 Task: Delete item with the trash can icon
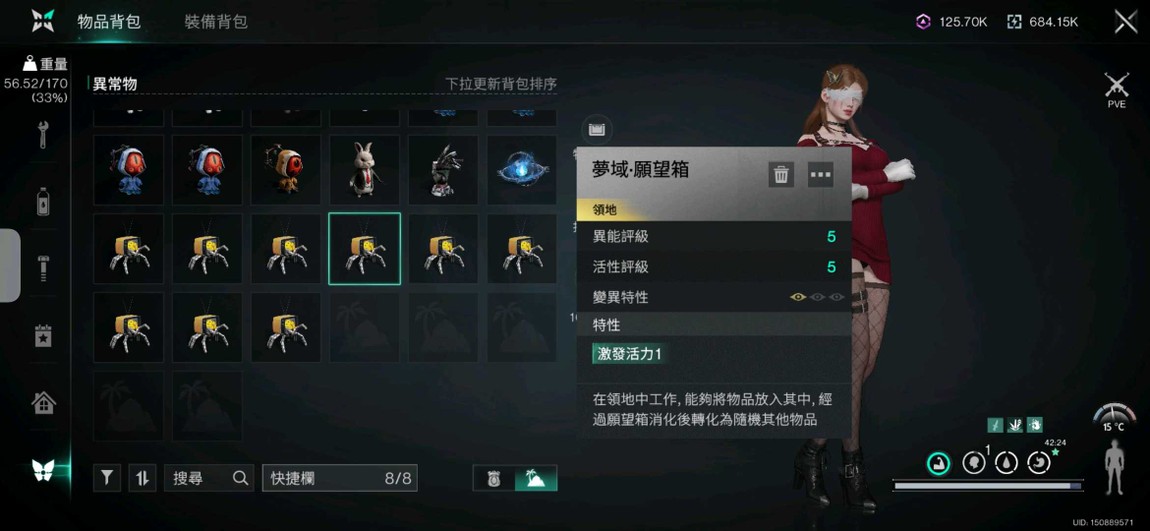(781, 175)
